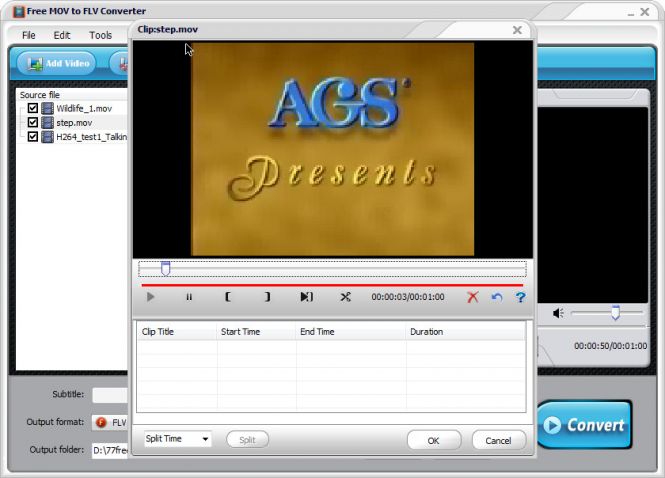
Task: Set clip start with left bracket icon
Action: pos(228,297)
